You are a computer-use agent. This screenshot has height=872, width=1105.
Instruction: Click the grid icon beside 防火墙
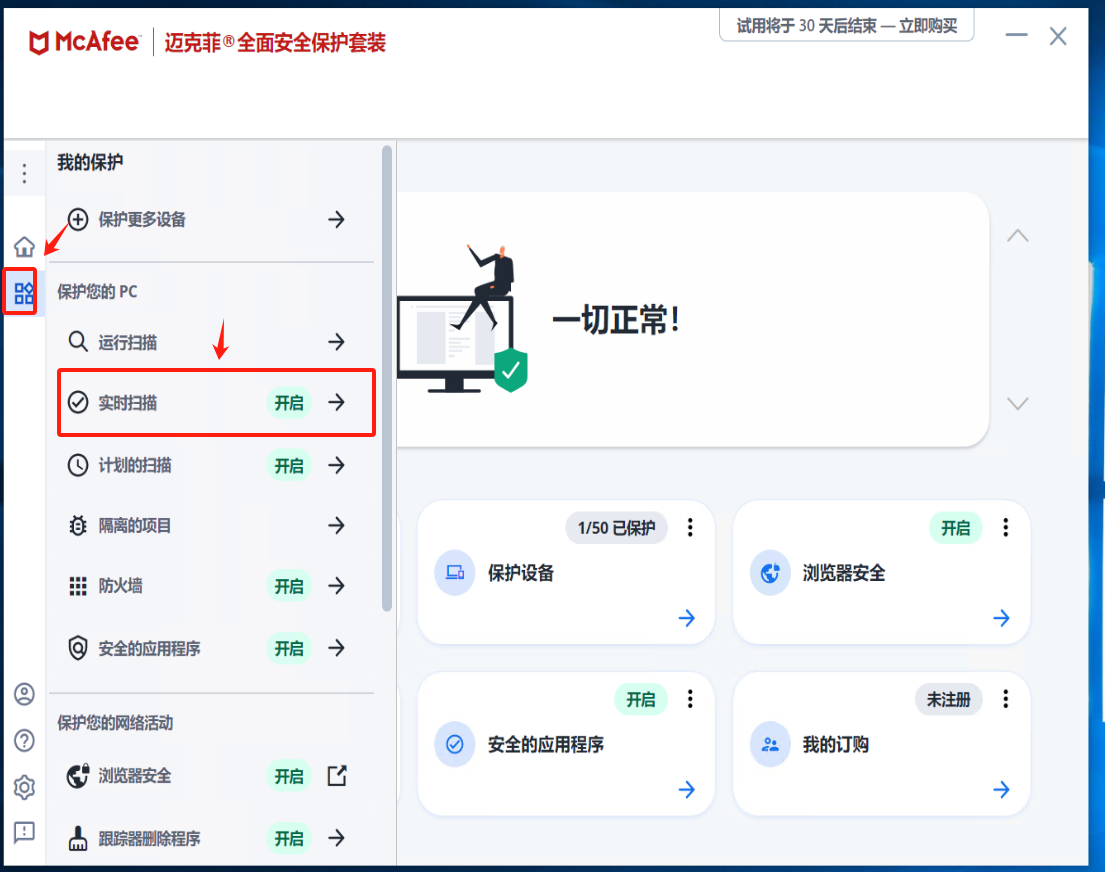click(x=78, y=586)
